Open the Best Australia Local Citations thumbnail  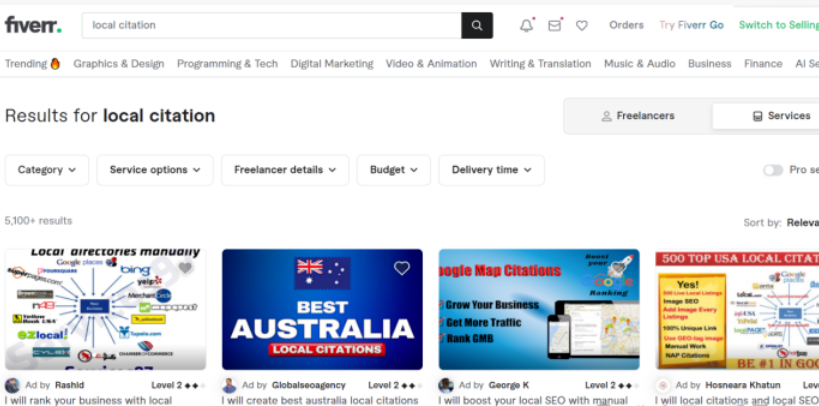(x=322, y=309)
